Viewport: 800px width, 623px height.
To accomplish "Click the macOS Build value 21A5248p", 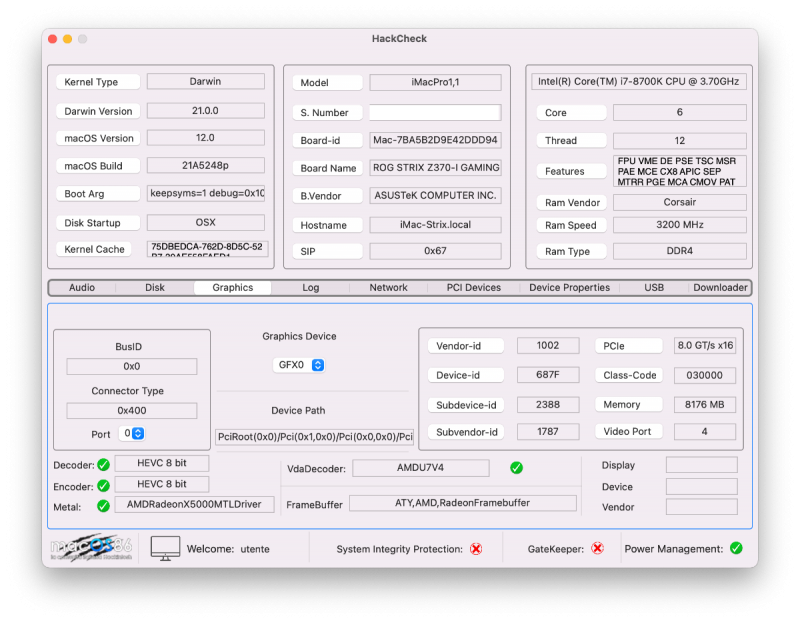I will click(x=206, y=165).
